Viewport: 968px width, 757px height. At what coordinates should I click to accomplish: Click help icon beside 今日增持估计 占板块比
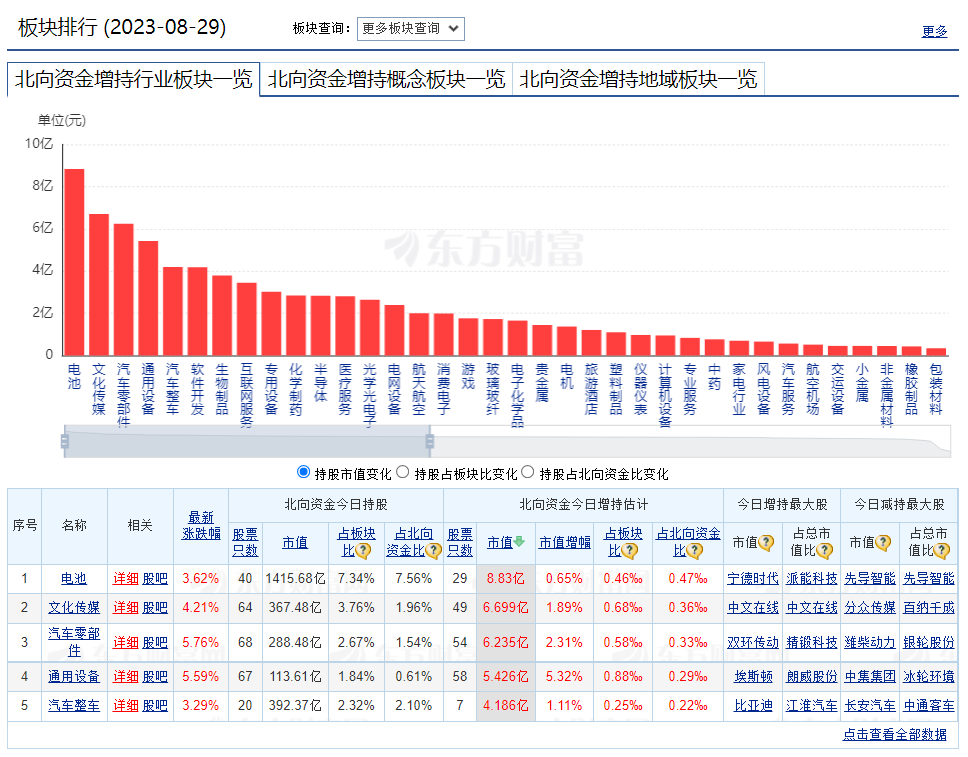pyautogui.click(x=630, y=550)
